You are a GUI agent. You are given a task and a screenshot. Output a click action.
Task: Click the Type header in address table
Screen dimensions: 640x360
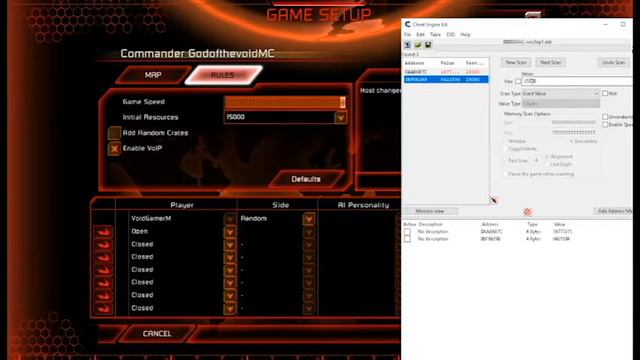pos(532,224)
